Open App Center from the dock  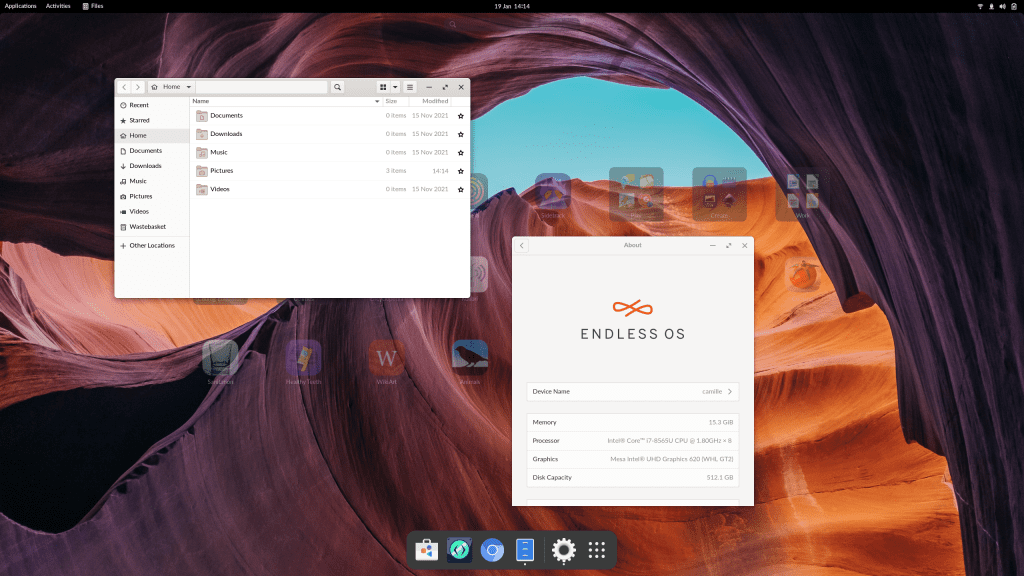pyautogui.click(x=426, y=550)
